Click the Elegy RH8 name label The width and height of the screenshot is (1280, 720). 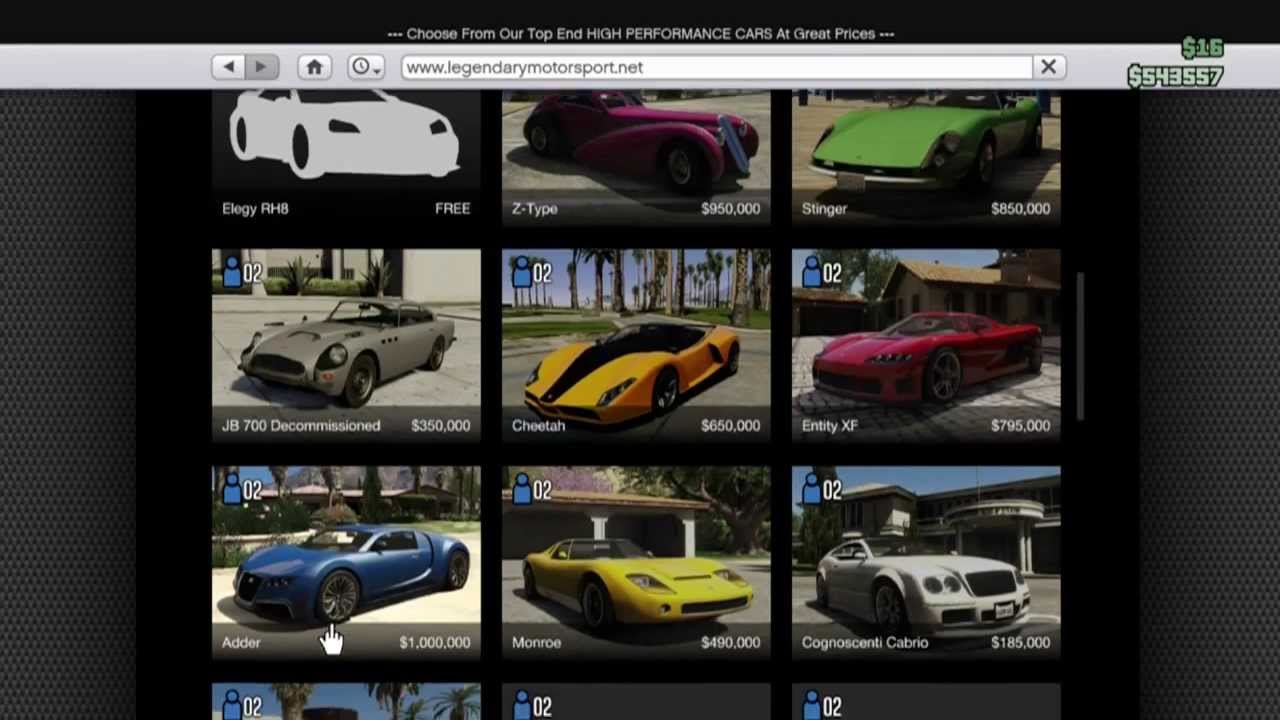tap(255, 209)
